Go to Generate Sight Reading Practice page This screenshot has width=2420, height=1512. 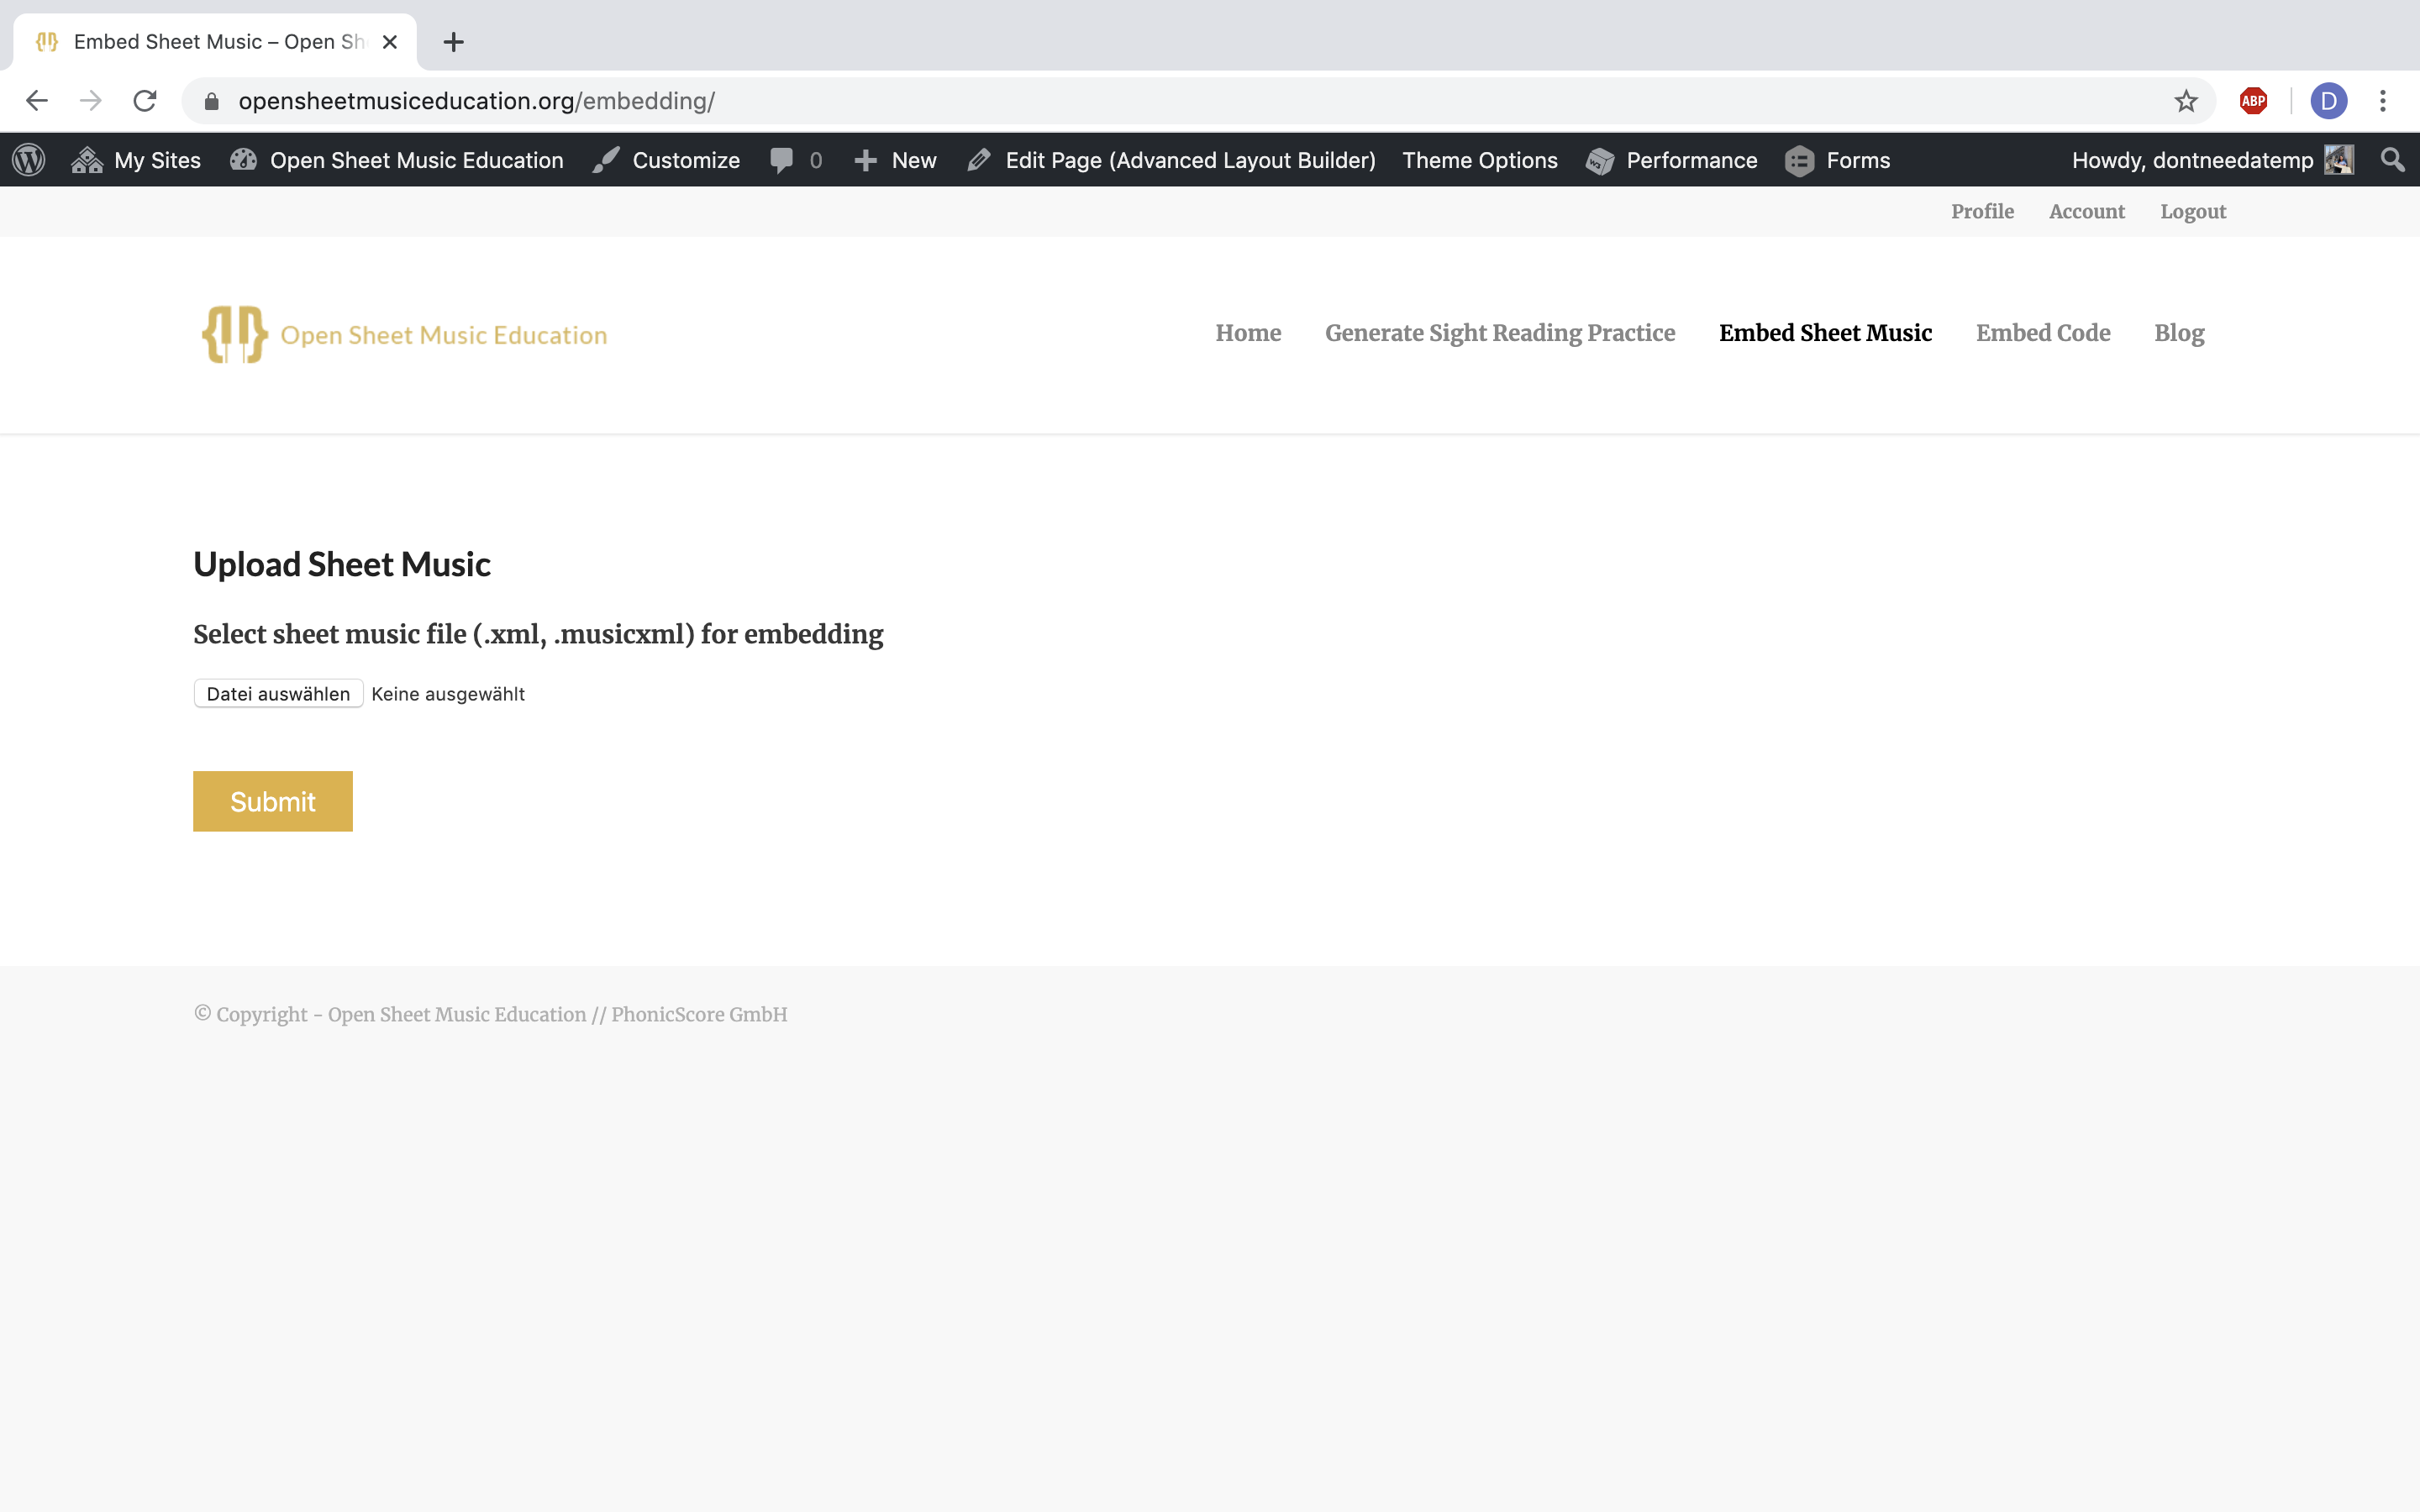[1499, 333]
